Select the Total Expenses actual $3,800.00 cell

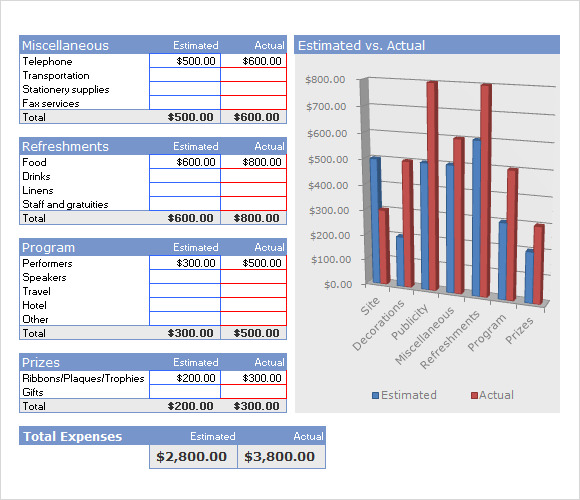281,457
